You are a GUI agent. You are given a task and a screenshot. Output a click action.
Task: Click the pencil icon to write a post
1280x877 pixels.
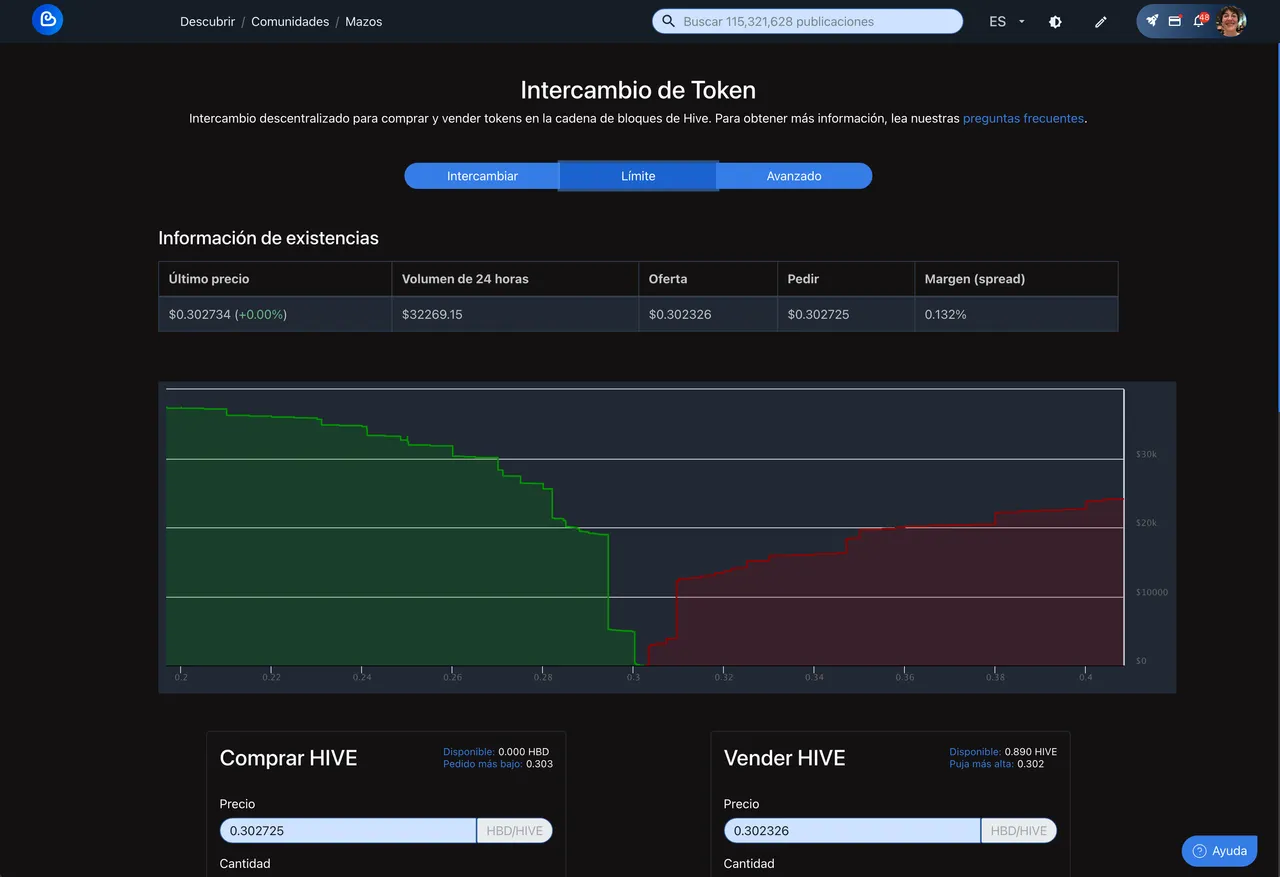click(x=1101, y=21)
